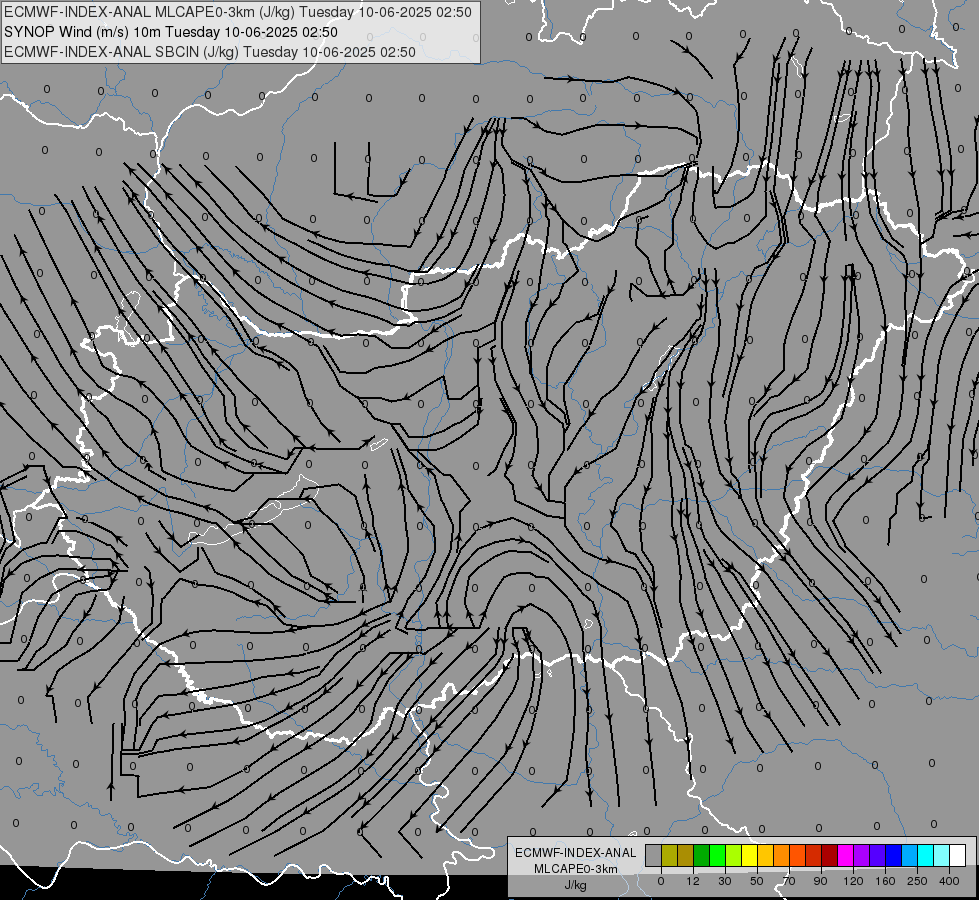Click the J/kg unit label in legend
Viewport: 979px width, 900px height.
tap(576, 885)
